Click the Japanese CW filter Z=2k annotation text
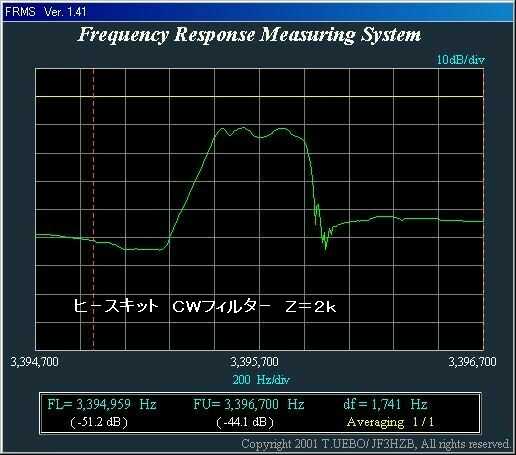This screenshot has width=516, height=455. click(x=205, y=306)
